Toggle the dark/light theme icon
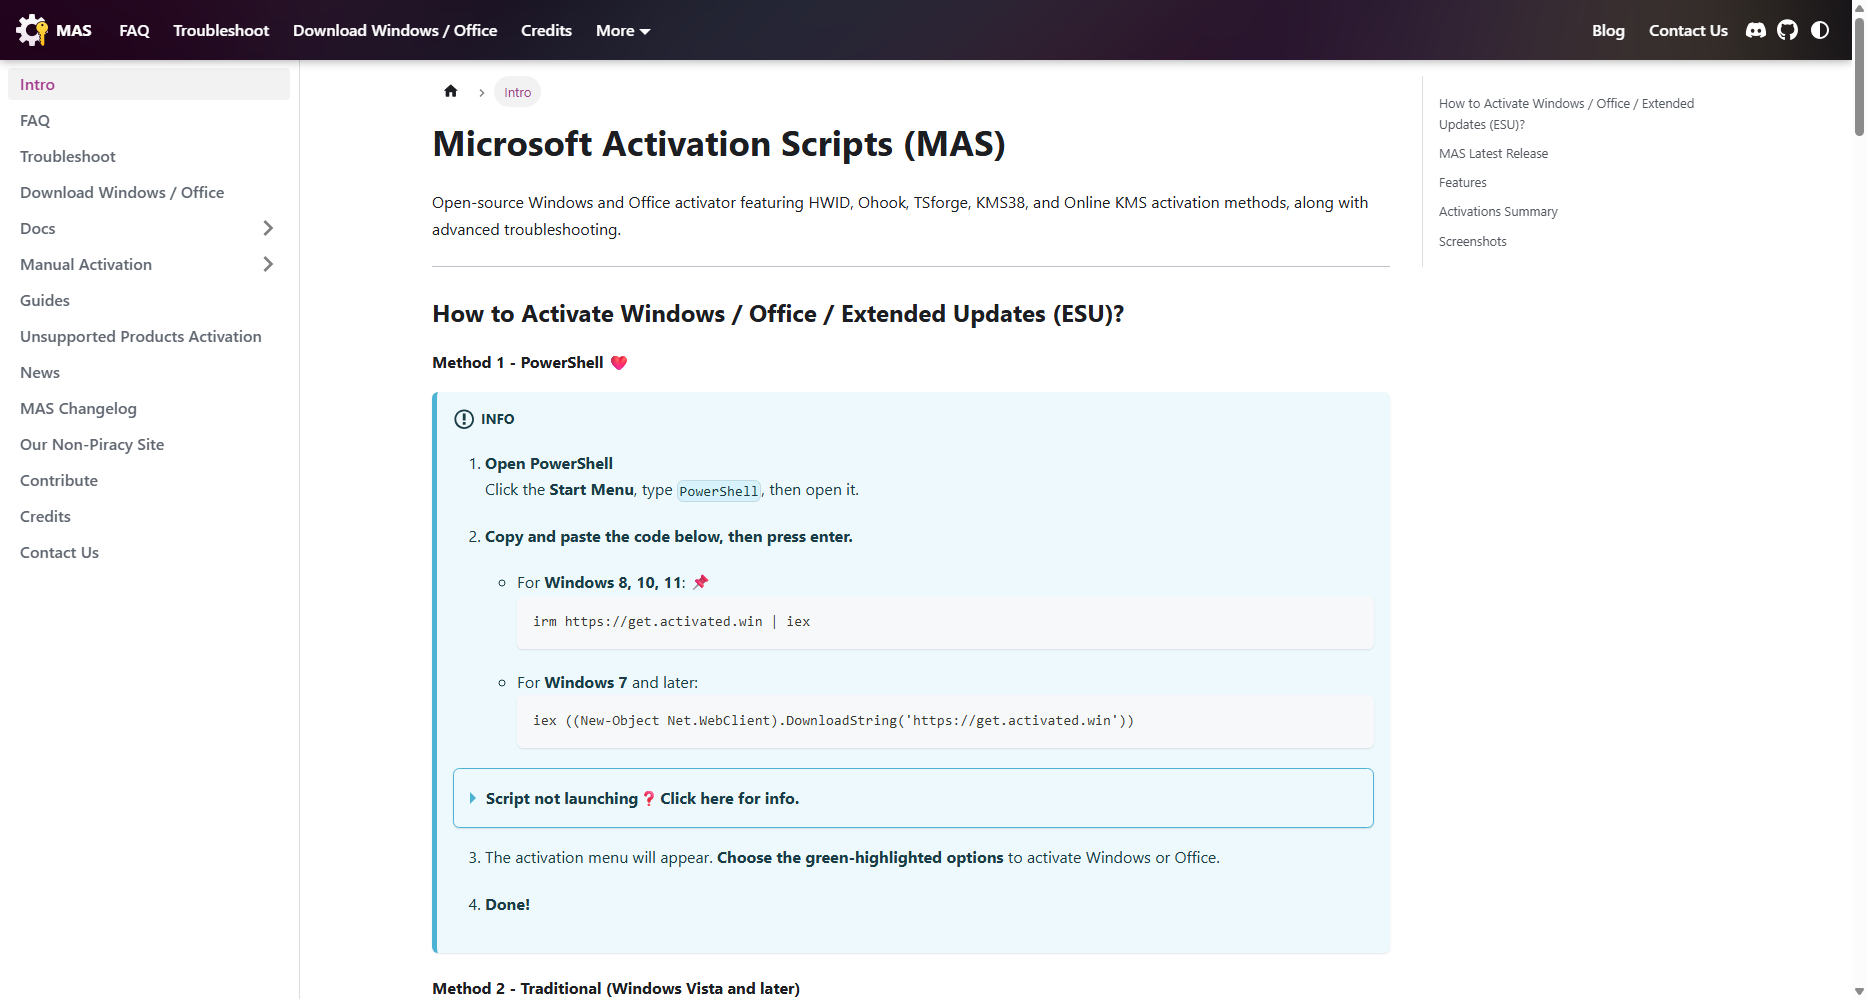 (x=1820, y=30)
